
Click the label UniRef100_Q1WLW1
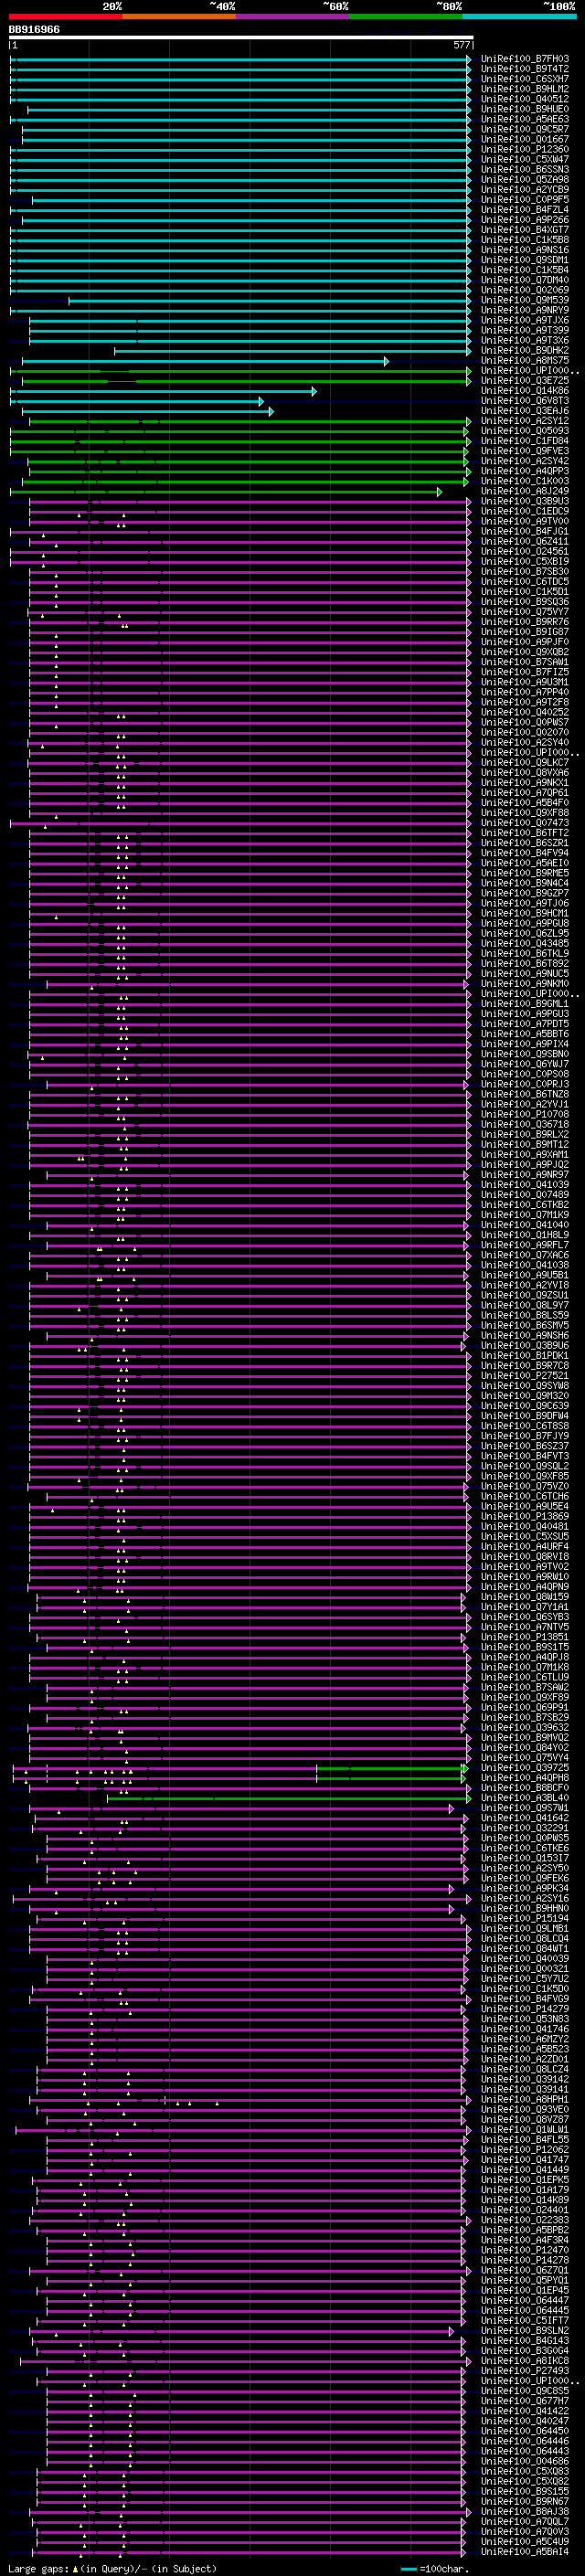[525, 2129]
